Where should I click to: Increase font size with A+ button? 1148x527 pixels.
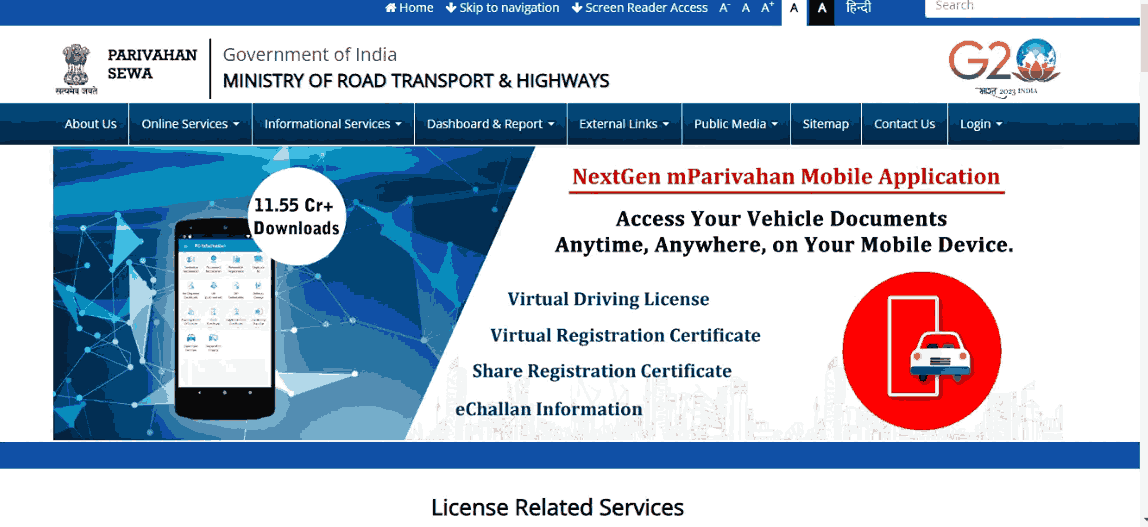pos(767,8)
